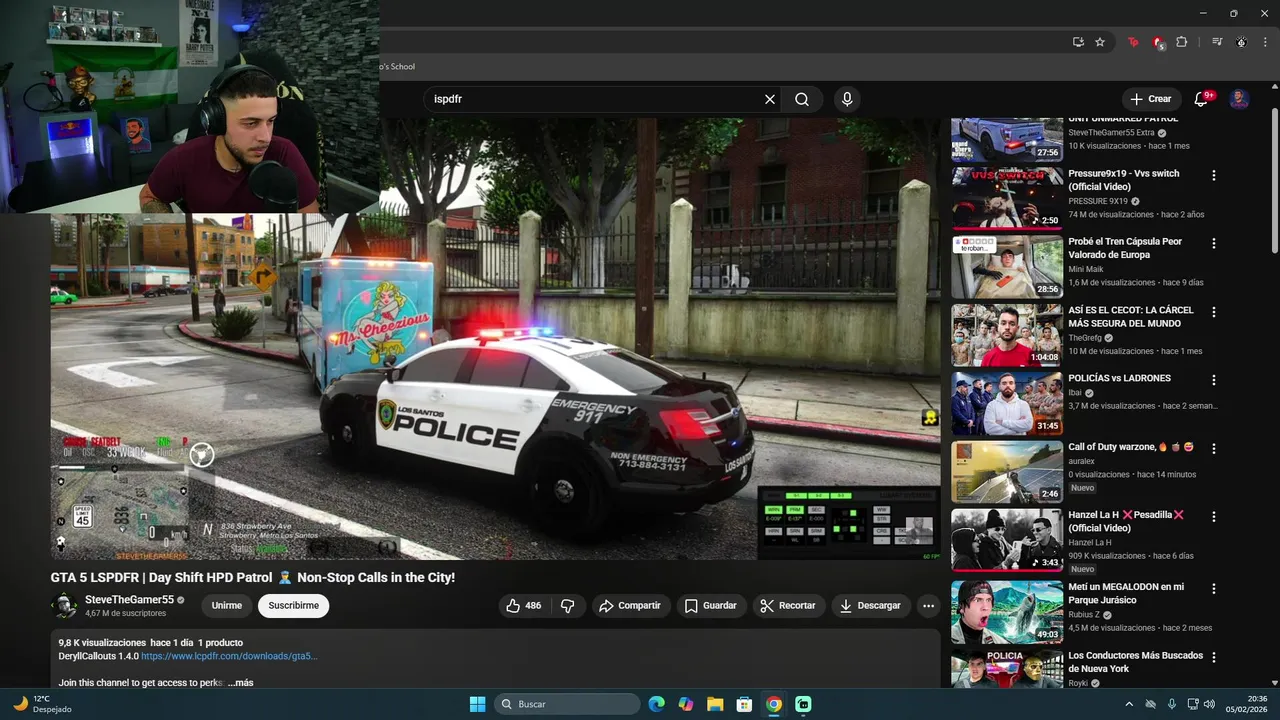Create a clip with Recortar
Screen dimensions: 1280x720
pyautogui.click(x=788, y=605)
